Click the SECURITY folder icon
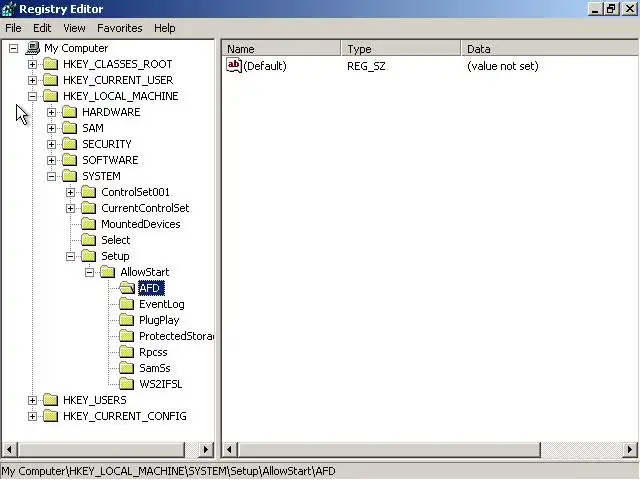Viewport: 640px width, 480px height. click(69, 144)
